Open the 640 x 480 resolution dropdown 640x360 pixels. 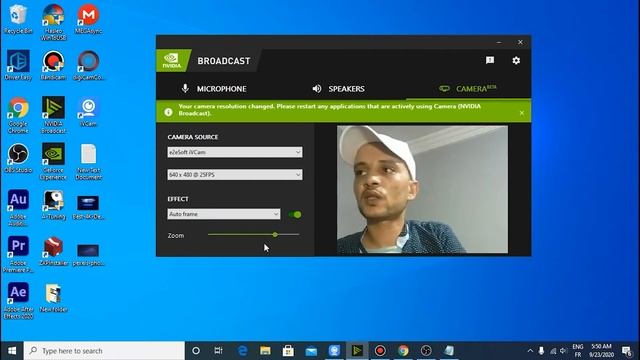pyautogui.click(x=235, y=175)
